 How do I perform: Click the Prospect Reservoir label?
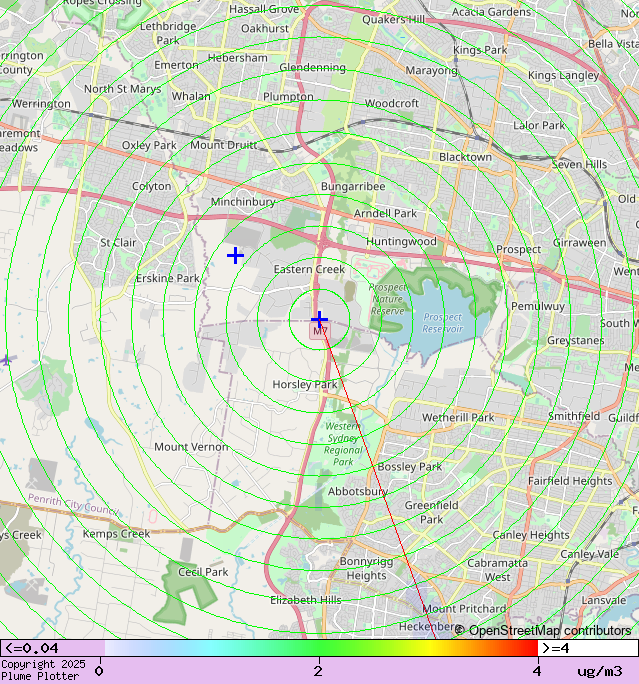[x=443, y=323]
